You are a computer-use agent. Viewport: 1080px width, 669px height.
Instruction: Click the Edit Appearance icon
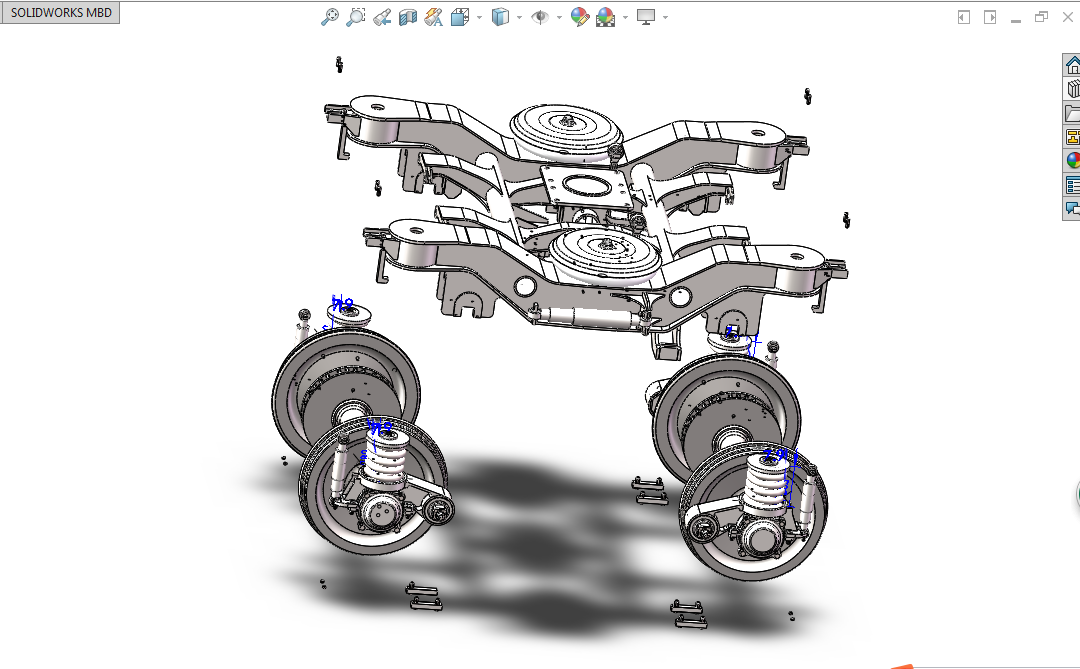[x=580, y=17]
